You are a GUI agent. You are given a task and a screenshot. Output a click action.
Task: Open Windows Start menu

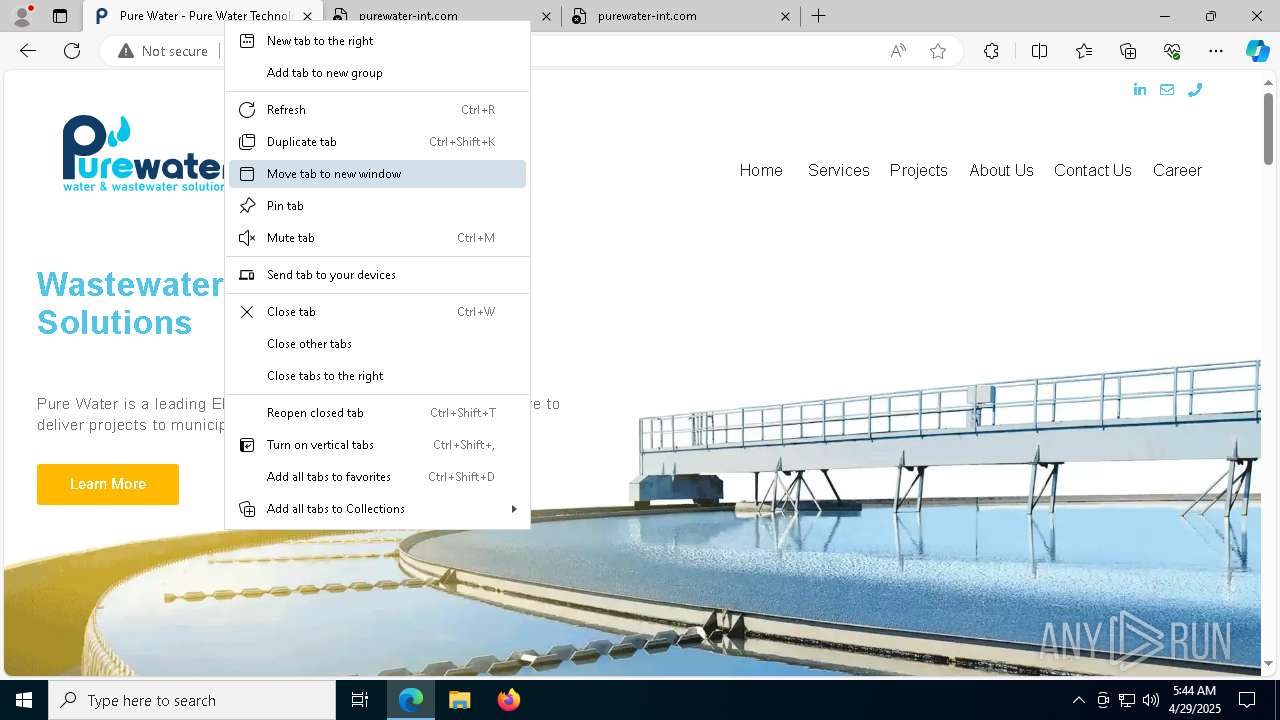(24, 700)
